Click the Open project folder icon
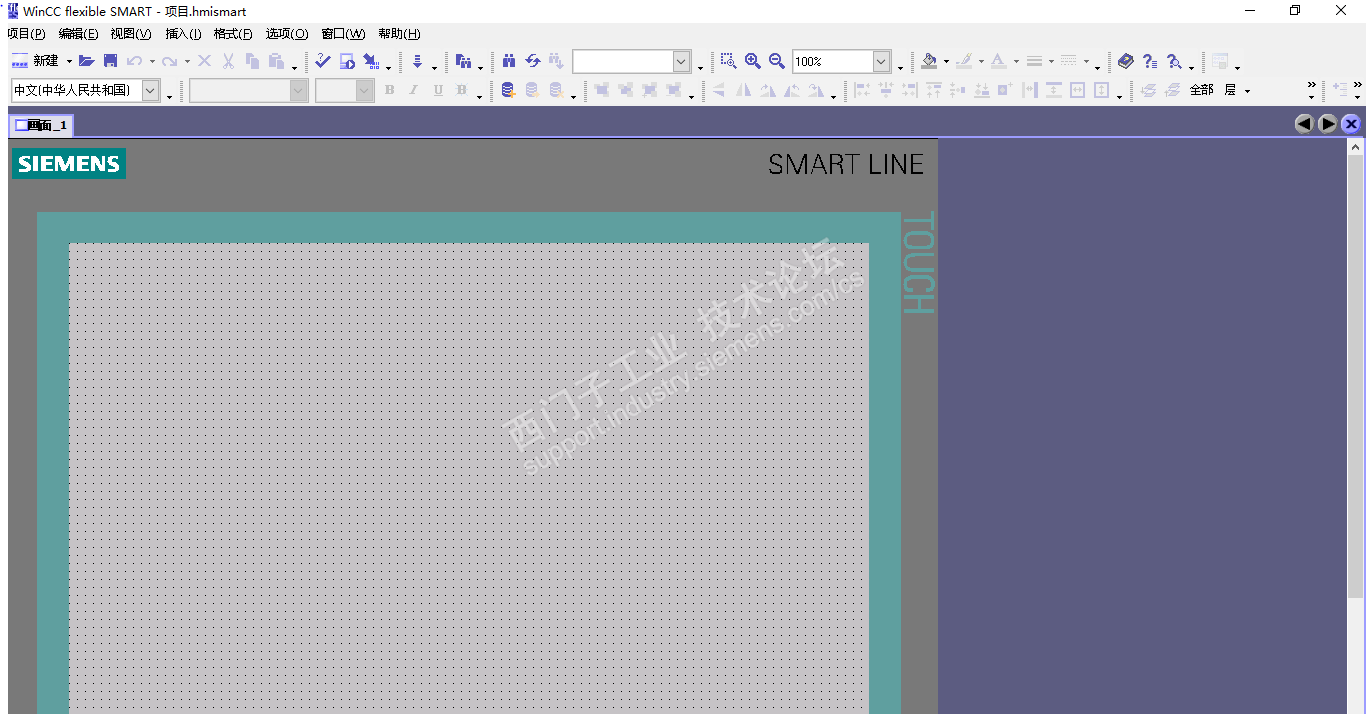The height and width of the screenshot is (714, 1366). pyautogui.click(x=87, y=61)
